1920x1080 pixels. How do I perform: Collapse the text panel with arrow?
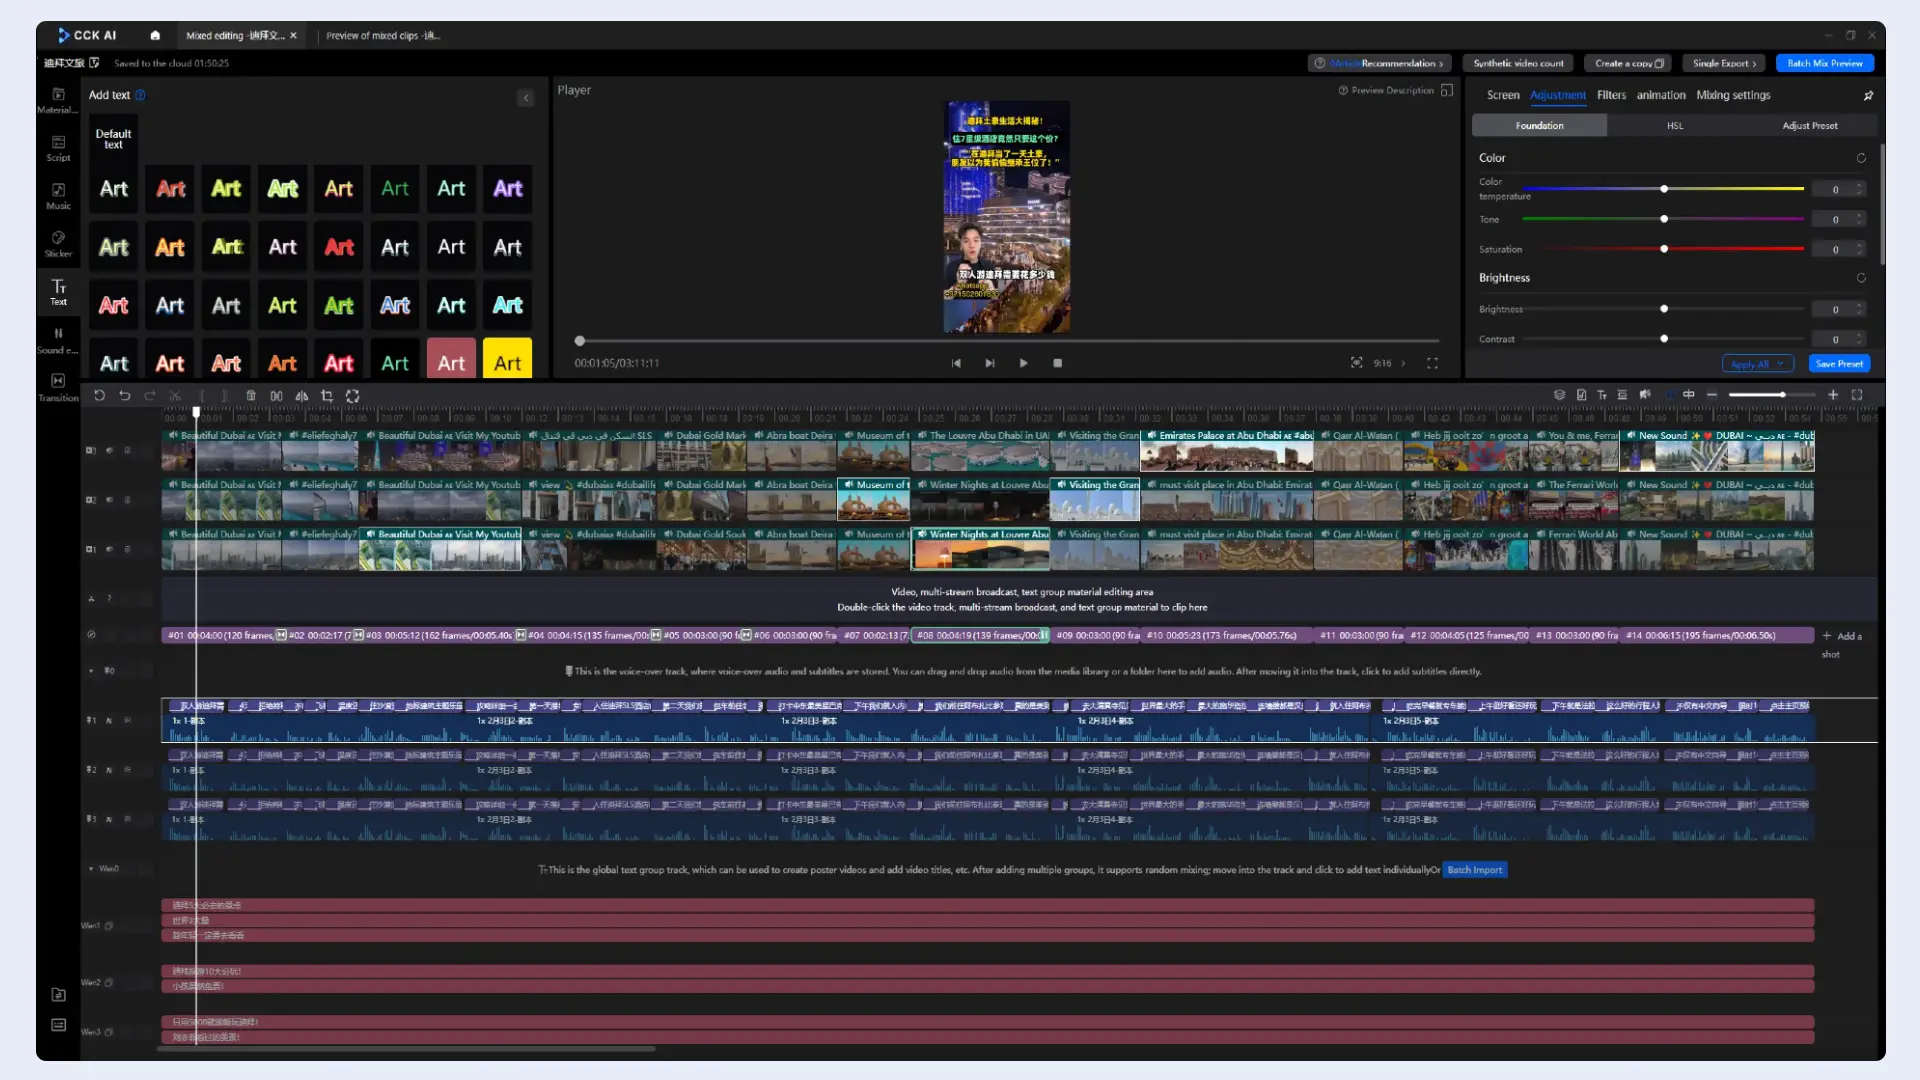pyautogui.click(x=526, y=98)
